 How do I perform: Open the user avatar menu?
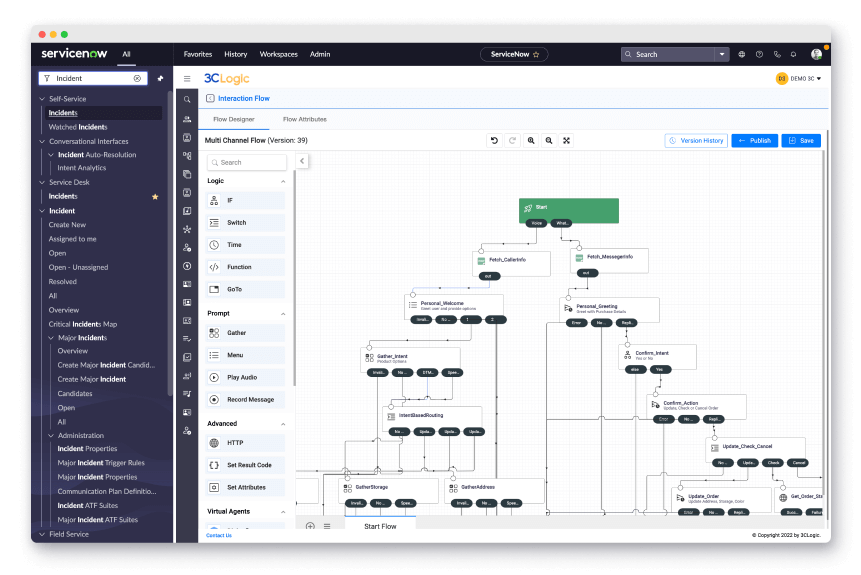[817, 54]
